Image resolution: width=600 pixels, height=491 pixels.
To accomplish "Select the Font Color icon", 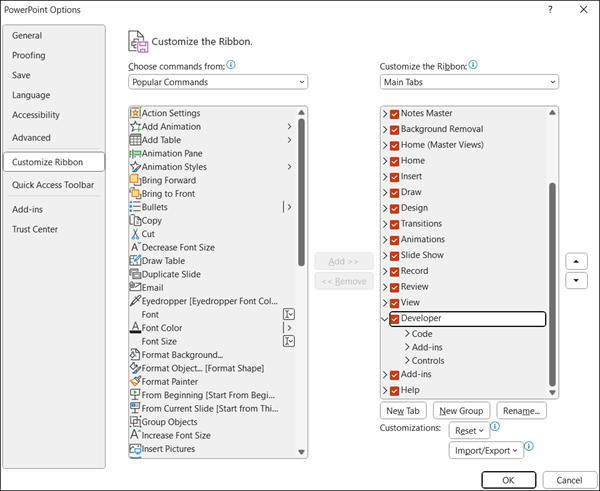I will pyautogui.click(x=135, y=328).
